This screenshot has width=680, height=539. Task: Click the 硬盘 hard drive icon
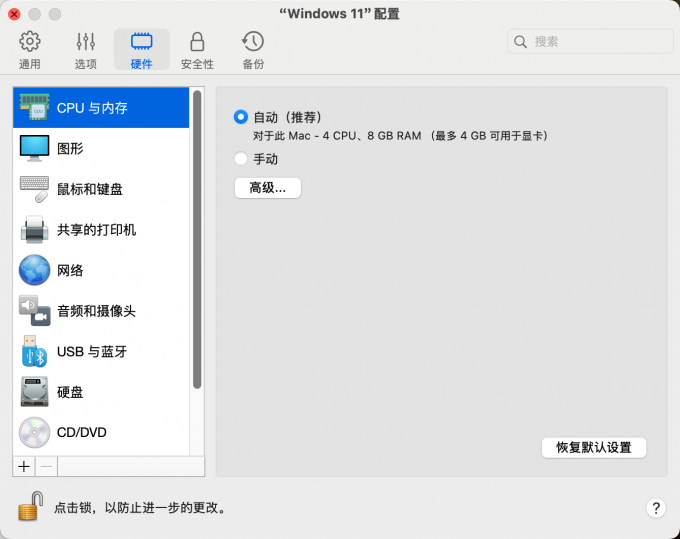click(x=34, y=392)
